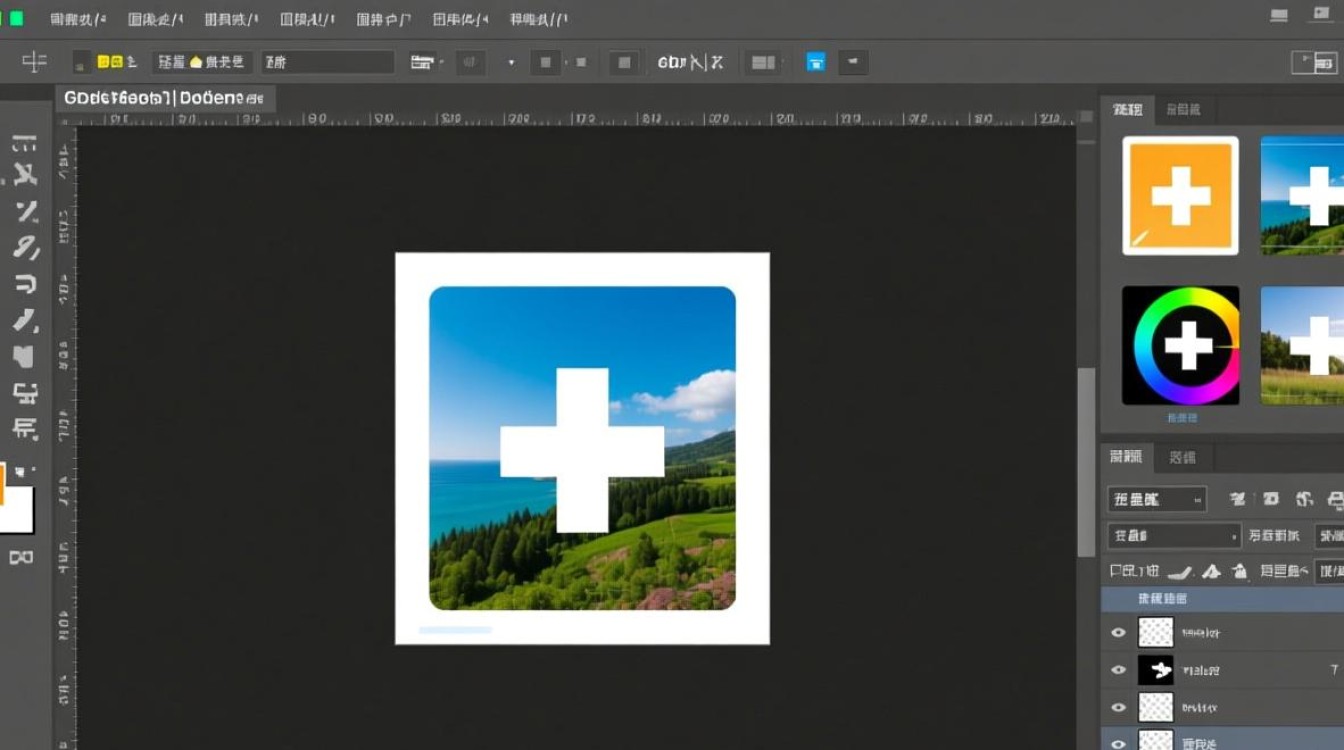The width and height of the screenshot is (1344, 750).
Task: Hide the topmost layer using its eye icon
Action: coord(1118,632)
